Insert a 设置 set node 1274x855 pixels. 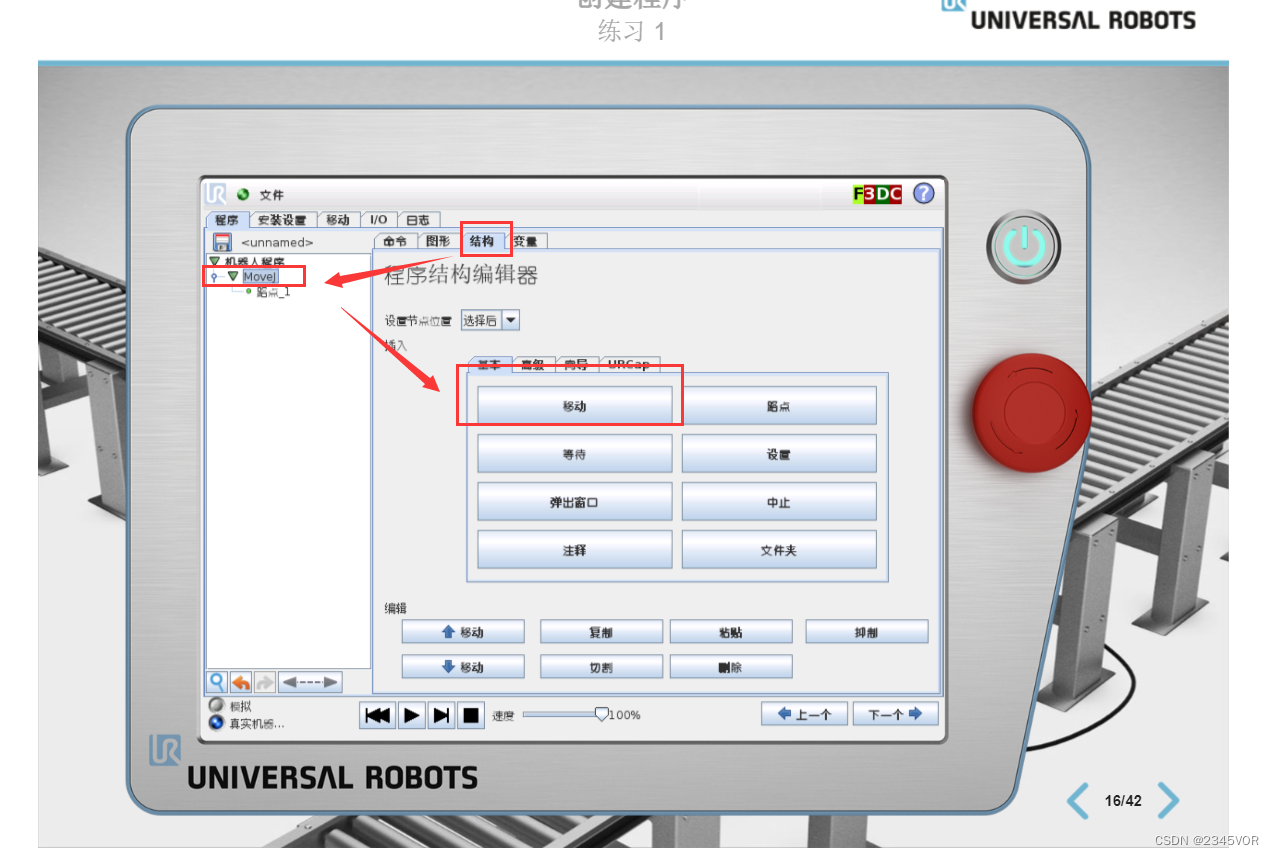[x=779, y=454]
